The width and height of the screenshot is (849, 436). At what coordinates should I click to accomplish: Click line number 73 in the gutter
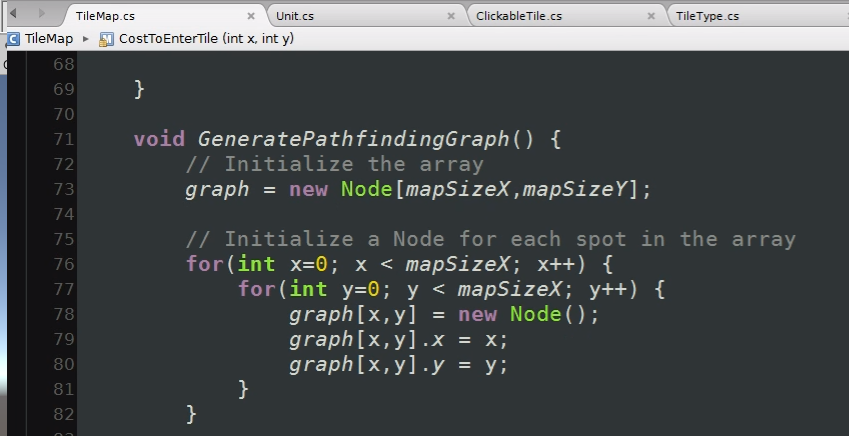[64, 189]
